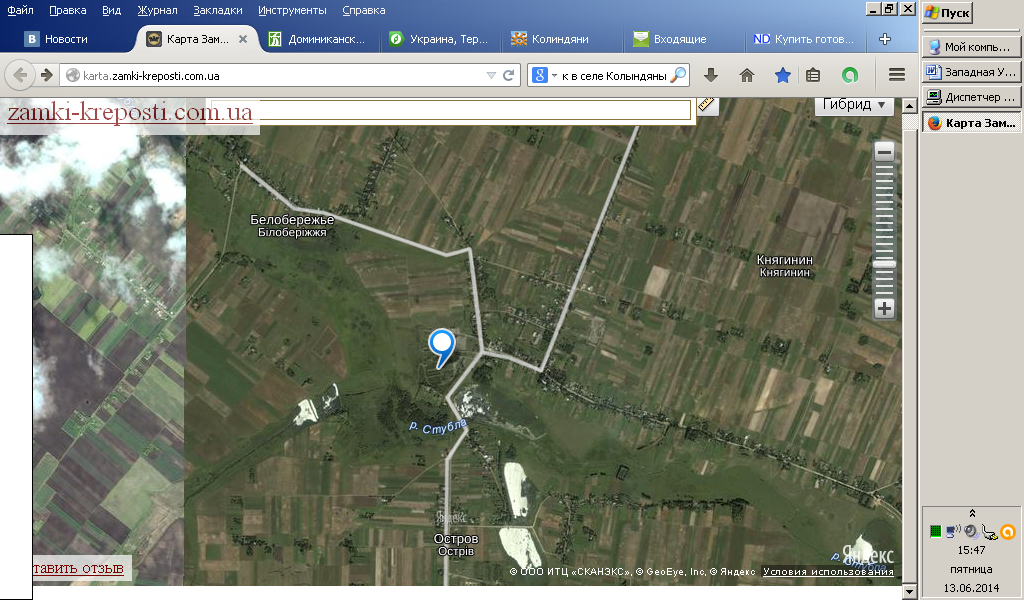Reload the page with refresh icon
Image resolution: width=1024 pixels, height=600 pixels.
coord(509,75)
